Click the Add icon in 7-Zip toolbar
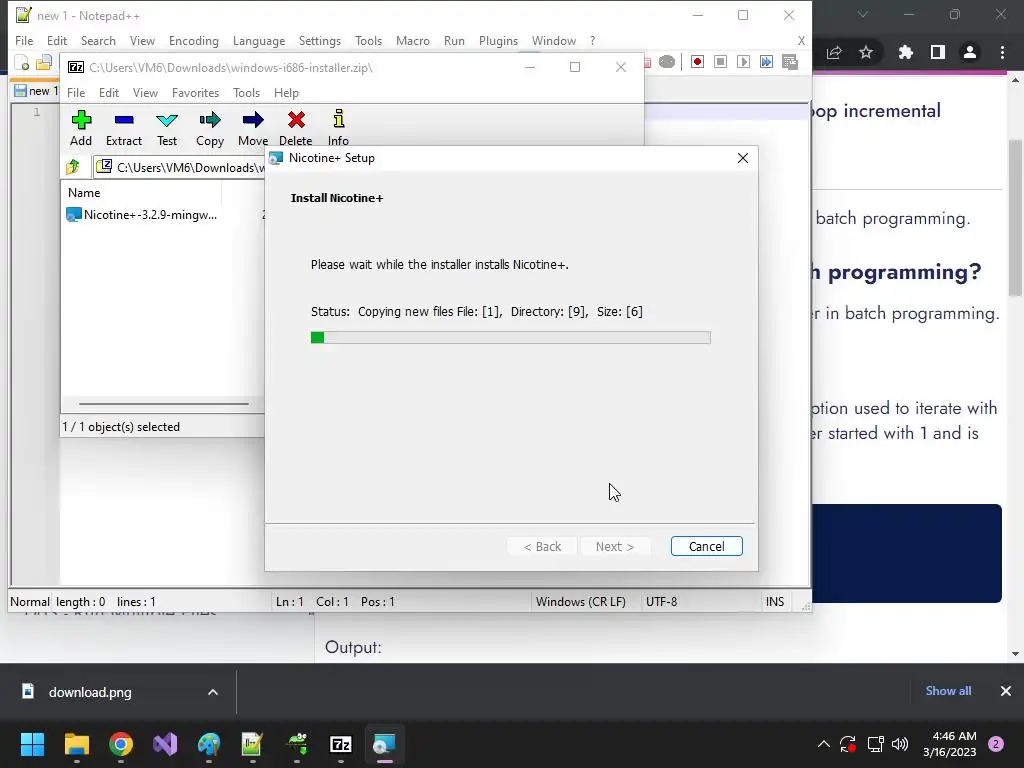 click(x=81, y=128)
